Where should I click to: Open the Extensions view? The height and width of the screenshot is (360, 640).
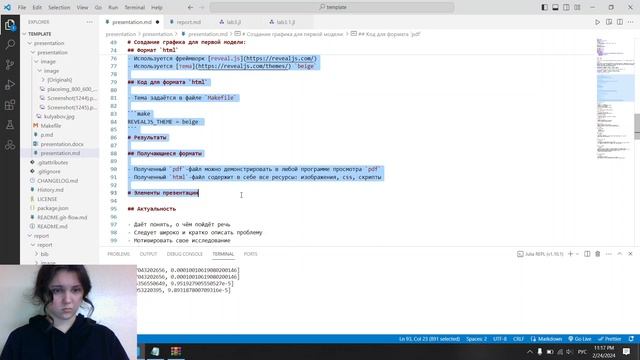(10, 105)
